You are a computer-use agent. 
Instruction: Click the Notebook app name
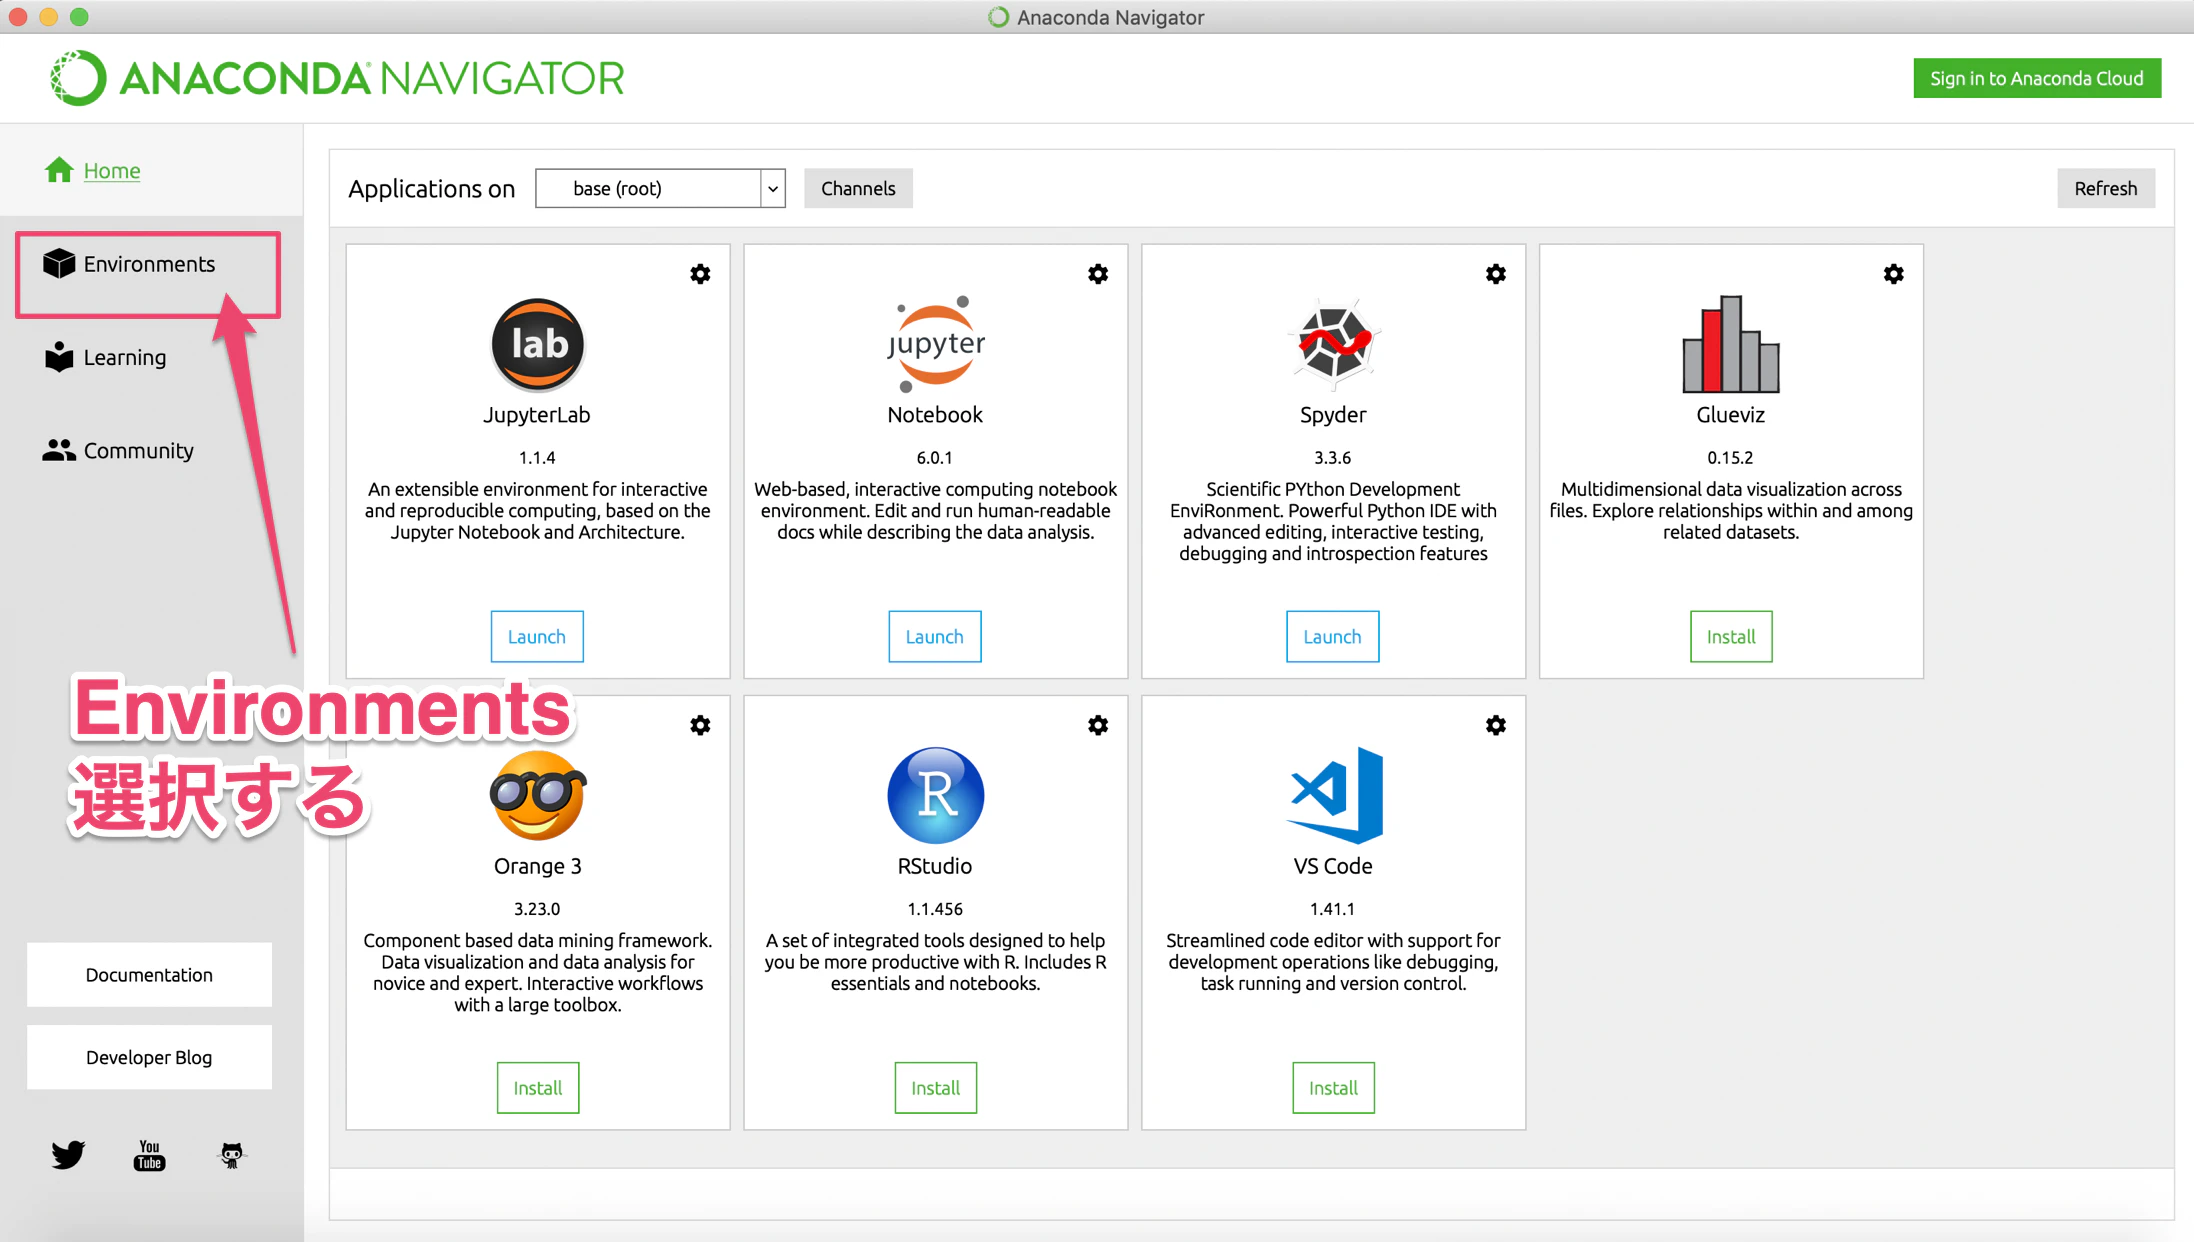click(x=935, y=415)
